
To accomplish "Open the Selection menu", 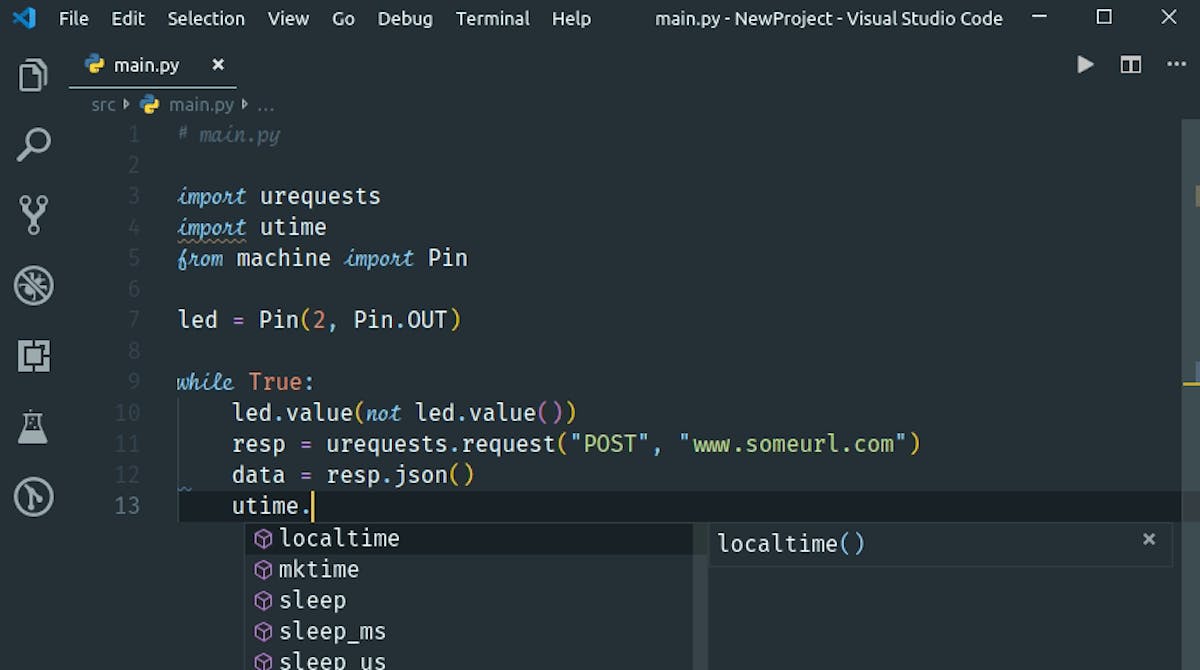I will click(206, 18).
